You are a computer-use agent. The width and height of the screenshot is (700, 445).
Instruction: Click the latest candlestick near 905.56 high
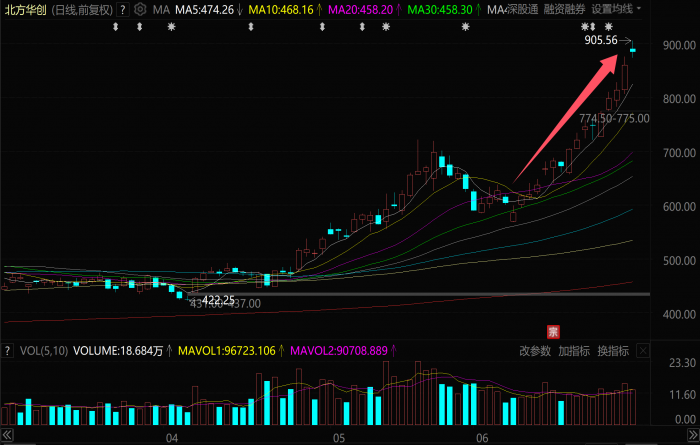point(633,50)
